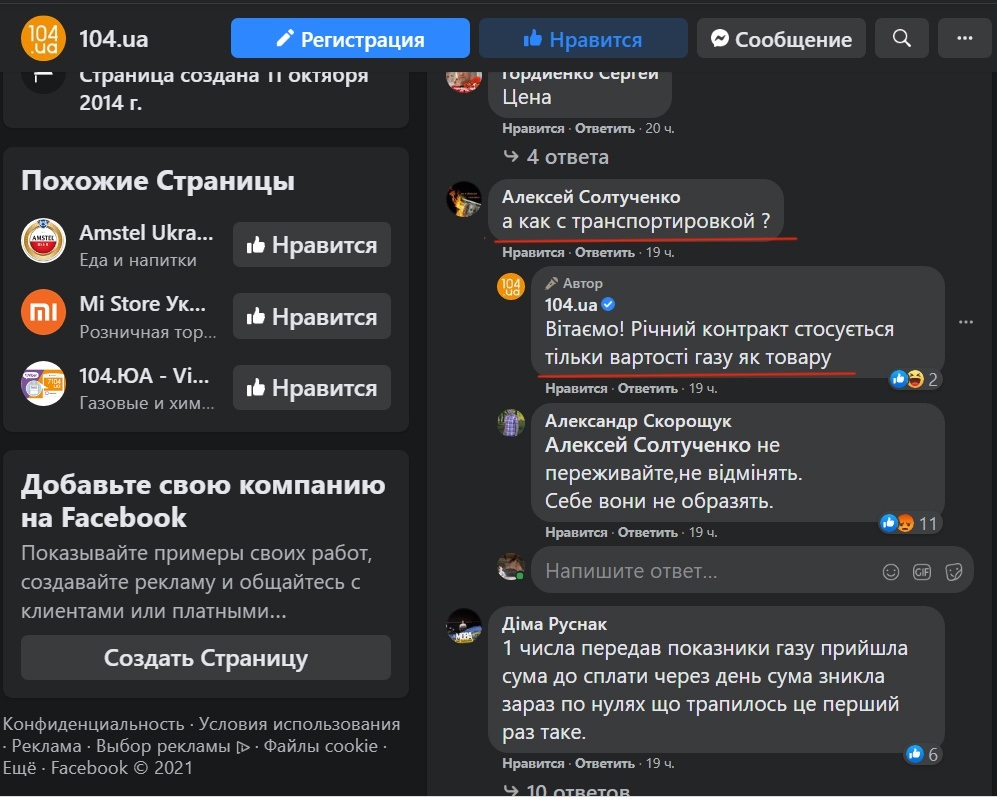Click the 19 ч. timestamp under Діма Руснак's comment

click(x=660, y=764)
